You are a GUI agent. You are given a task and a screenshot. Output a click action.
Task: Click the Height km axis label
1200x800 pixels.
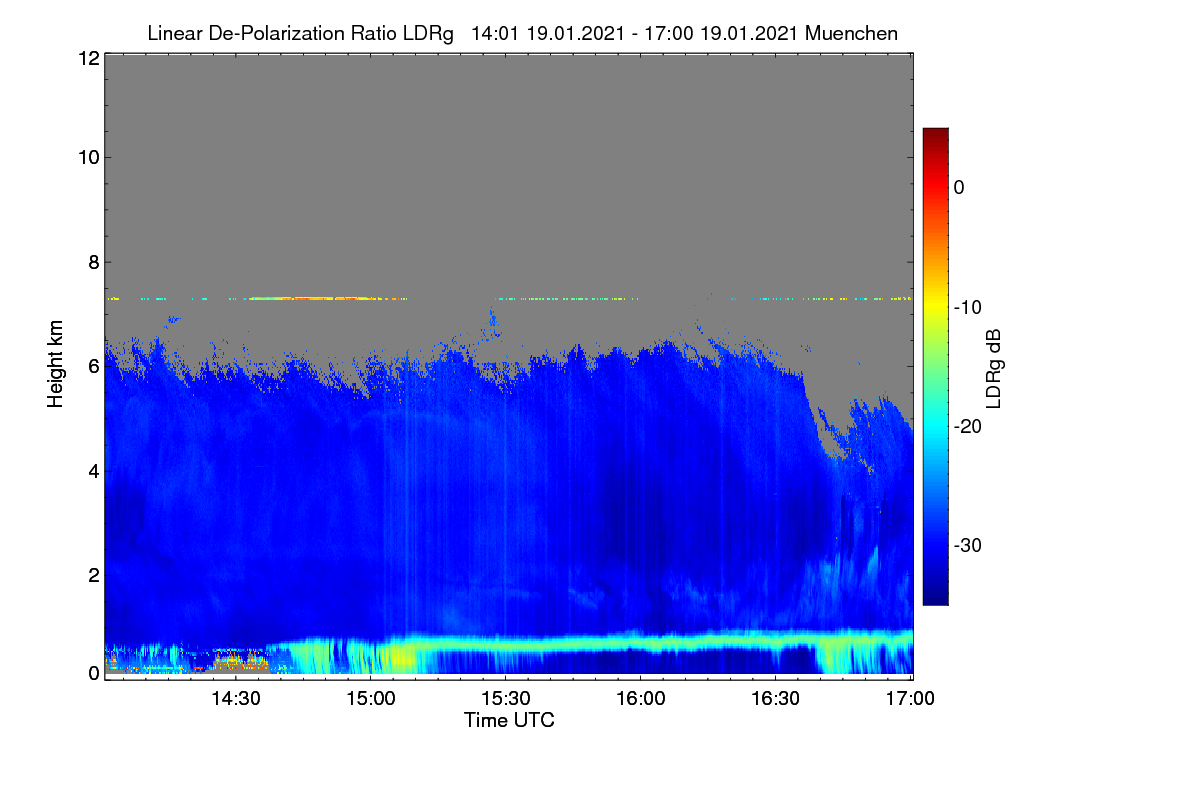tap(55, 365)
